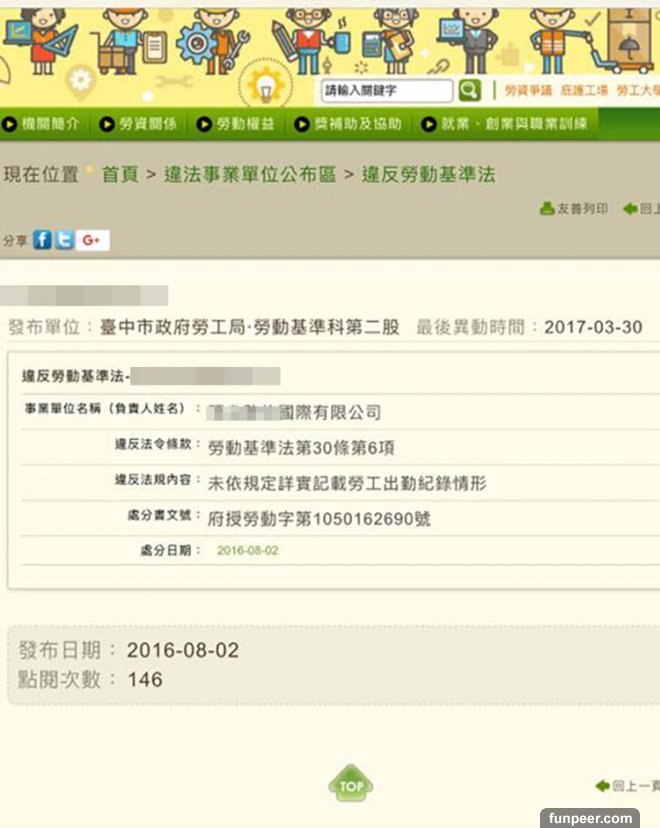
Task: Click the green search magnifier button
Action: point(469,91)
